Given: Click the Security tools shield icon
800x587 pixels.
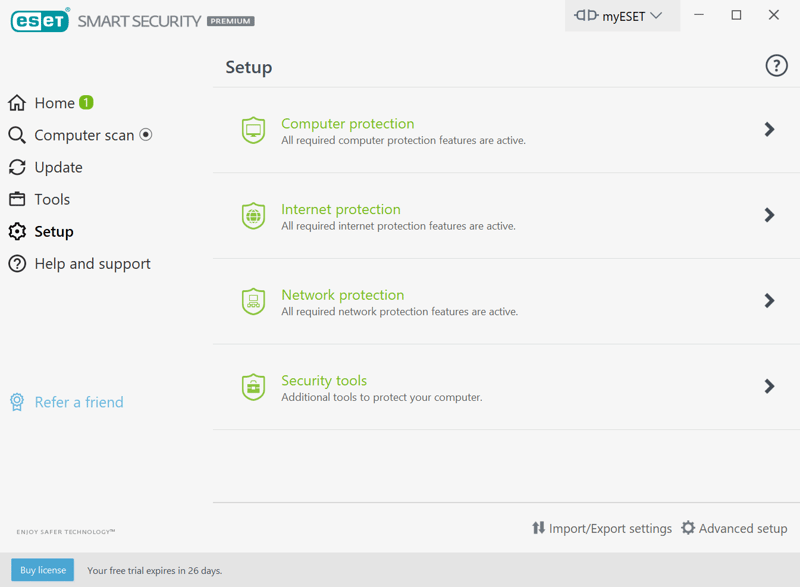Looking at the screenshot, I should pos(254,387).
